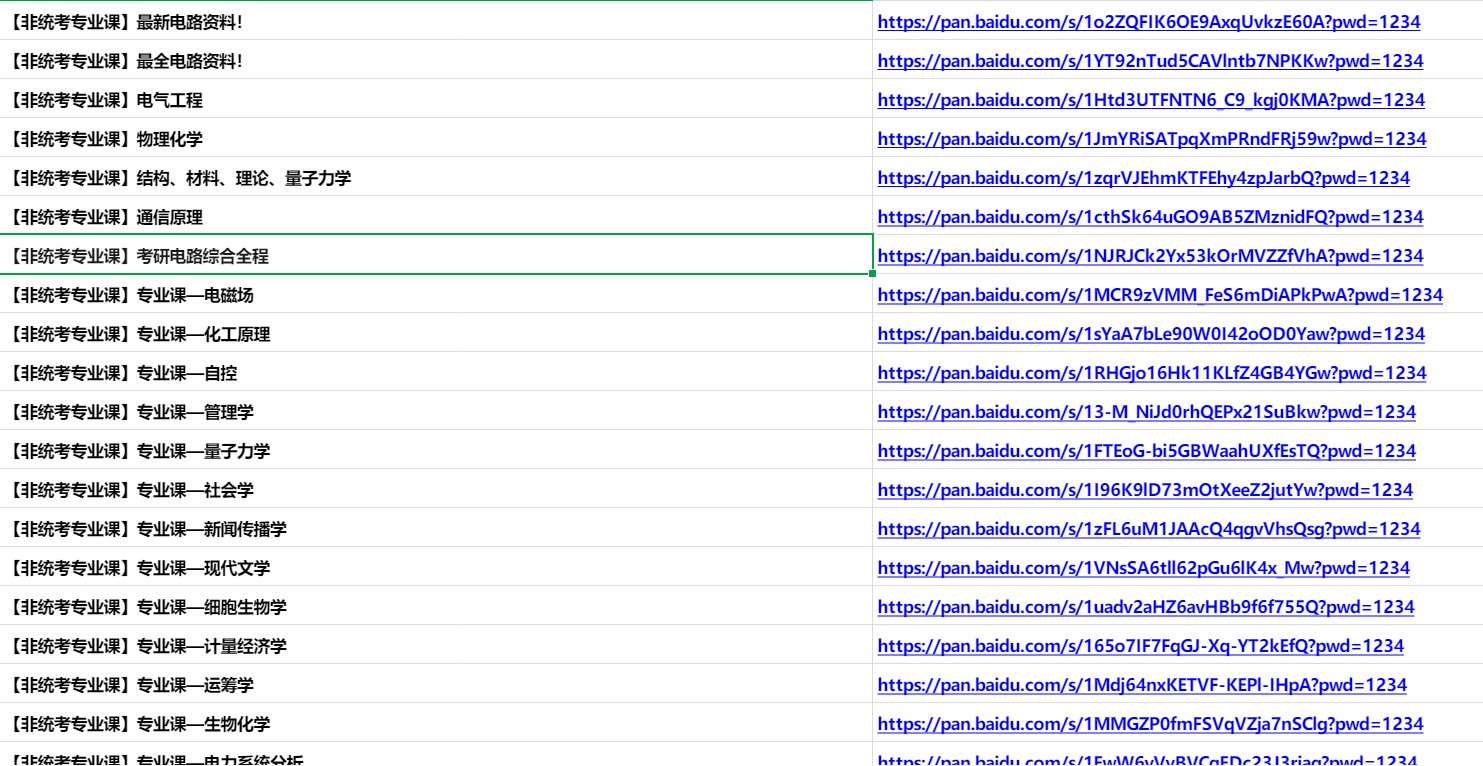Viewport: 1483px width, 766px height.
Task: Select the cell 专业课—生物化学
Action: pyautogui.click(x=436, y=723)
